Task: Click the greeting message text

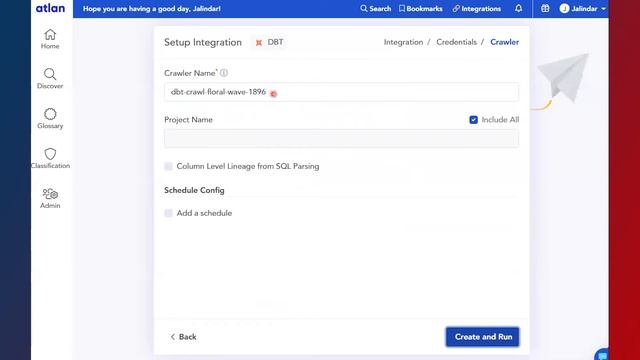Action: [x=152, y=9]
